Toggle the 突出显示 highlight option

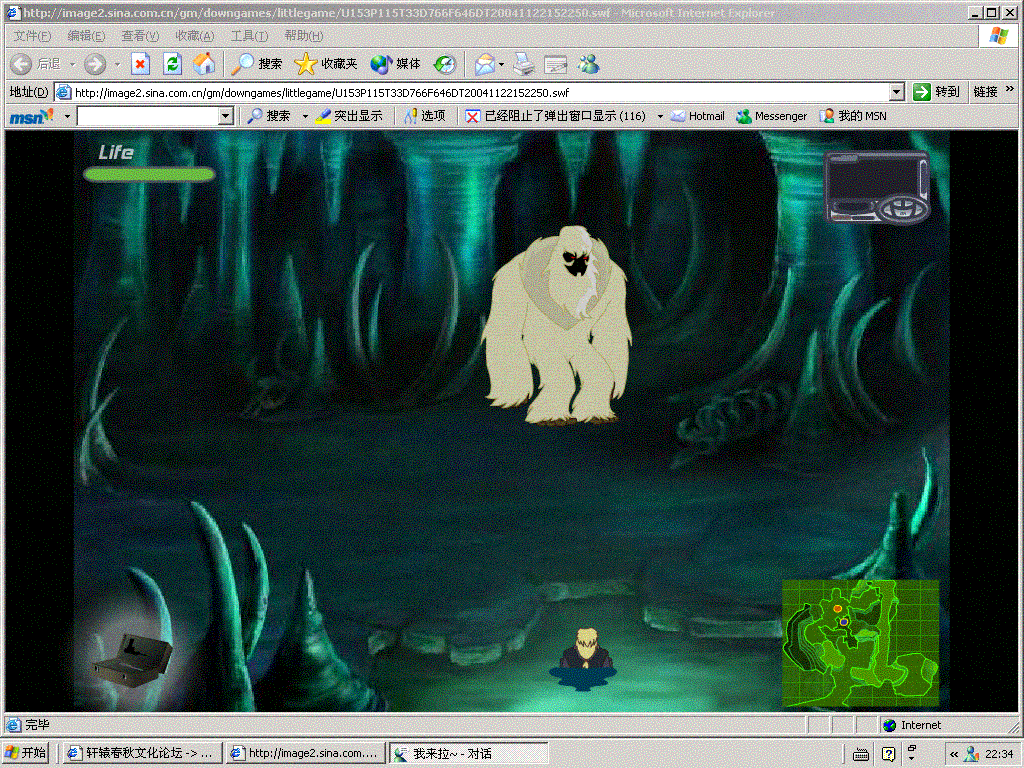(x=349, y=116)
